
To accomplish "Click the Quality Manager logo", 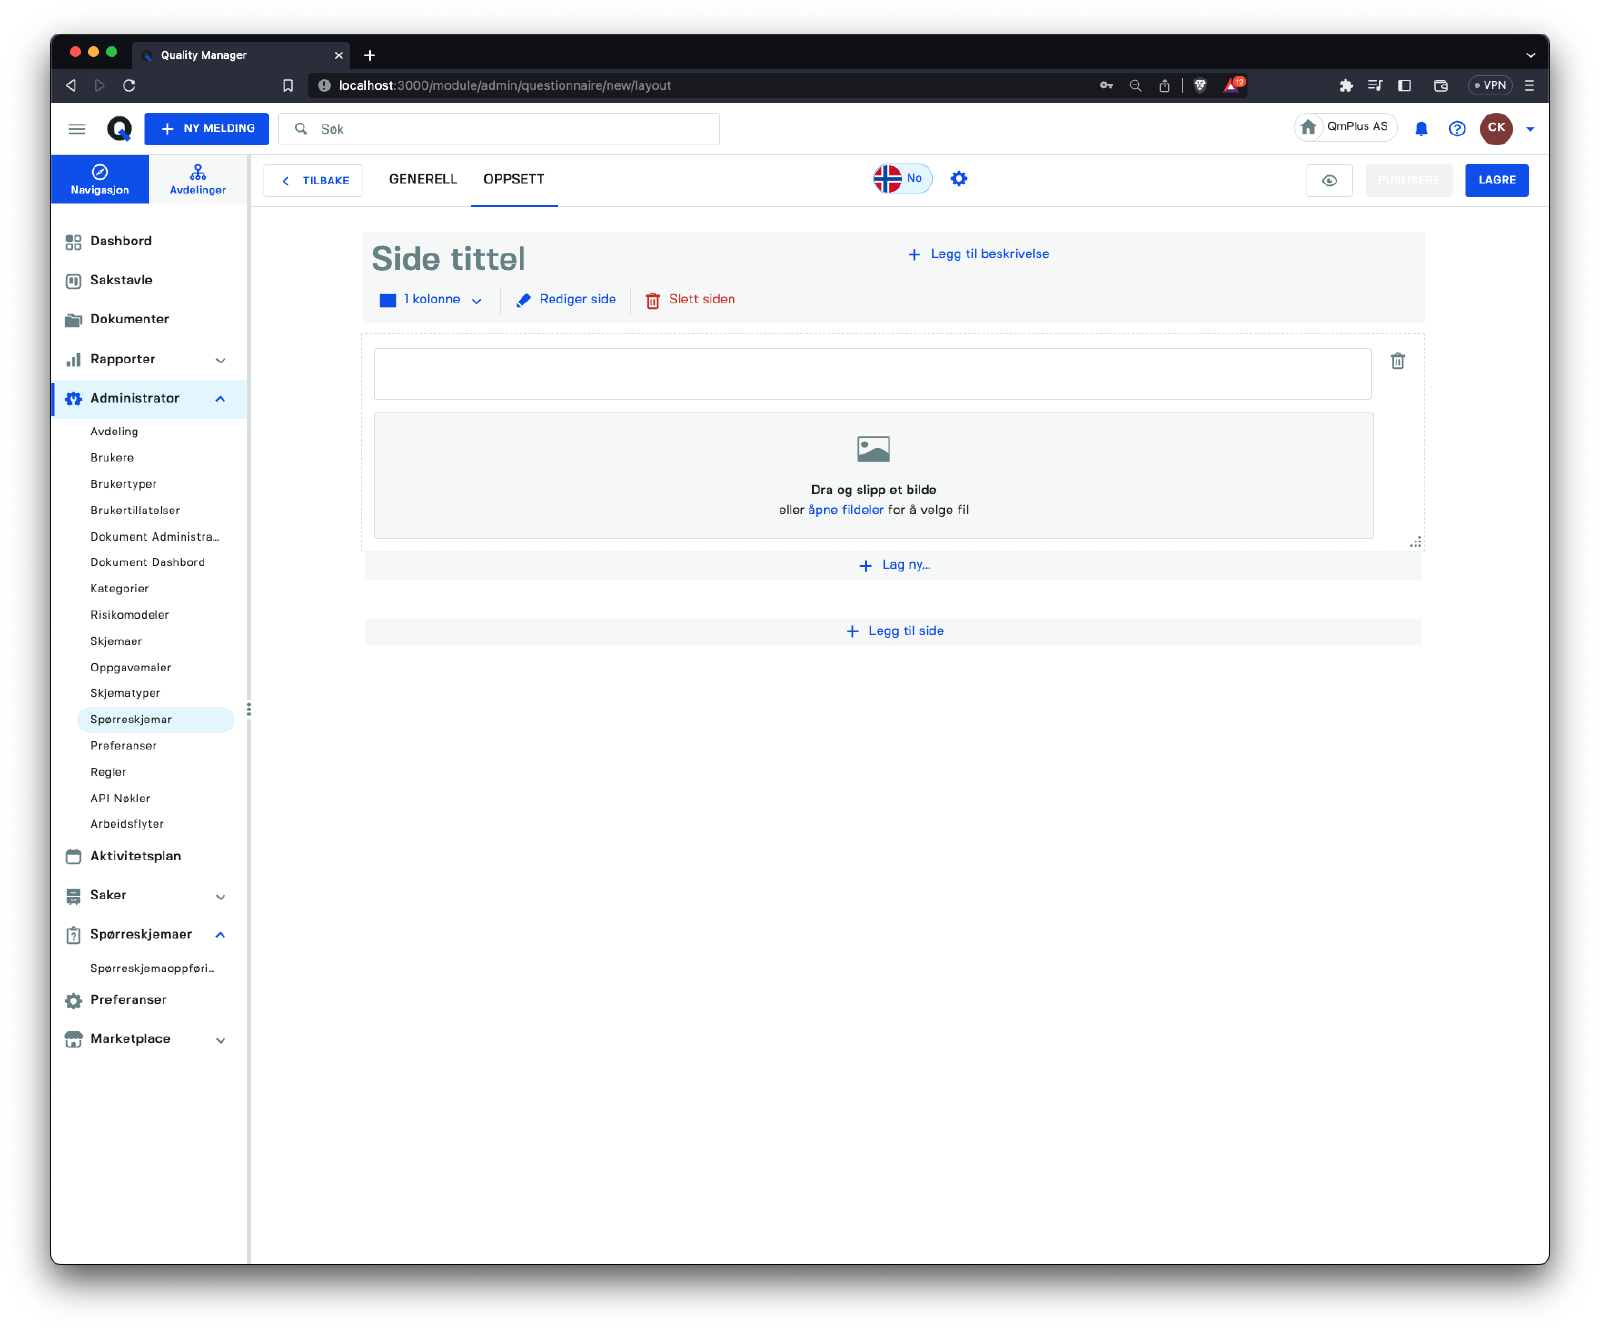I will (119, 129).
